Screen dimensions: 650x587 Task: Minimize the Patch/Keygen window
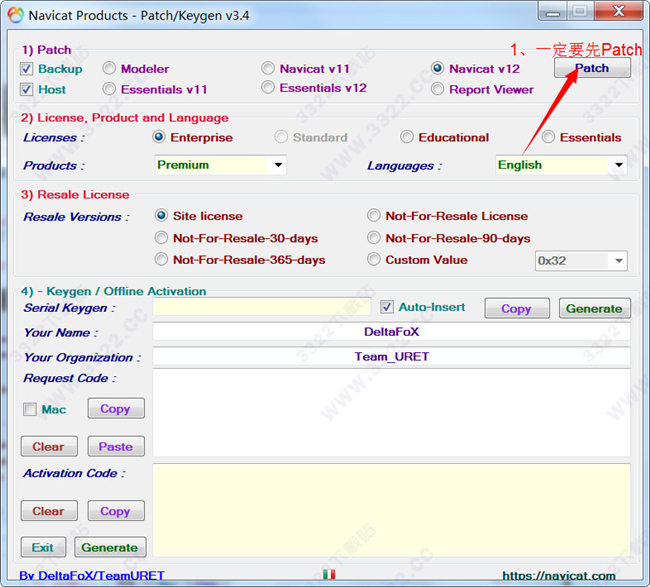pos(553,11)
